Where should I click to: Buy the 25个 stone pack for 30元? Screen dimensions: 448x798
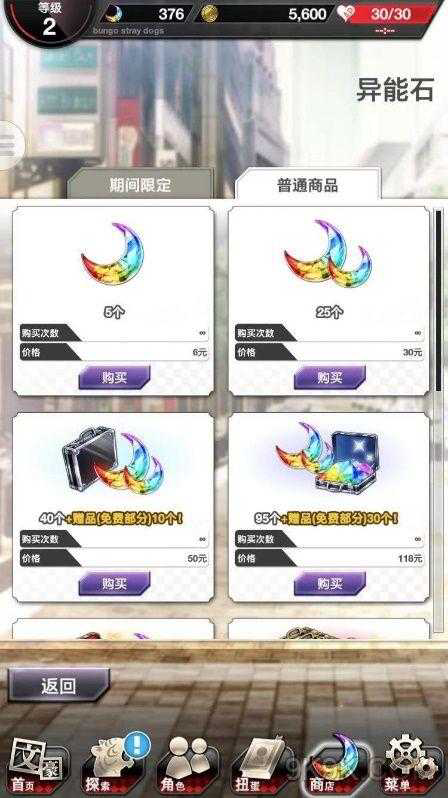pyautogui.click(x=329, y=378)
